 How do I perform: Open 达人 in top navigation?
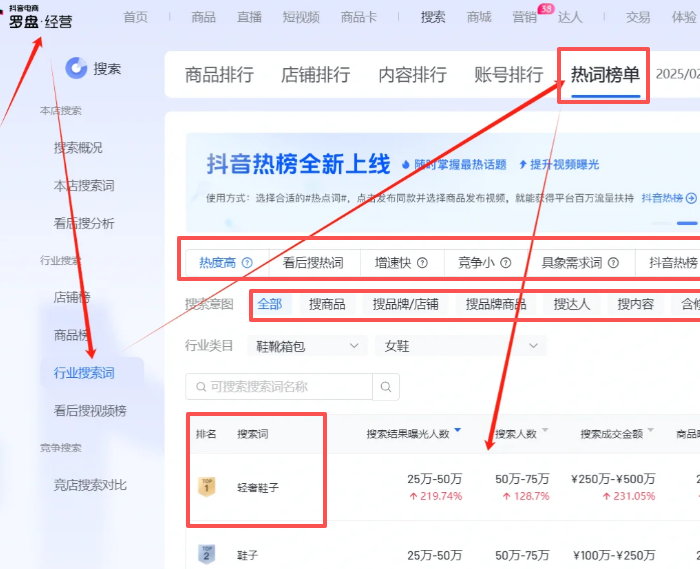[570, 17]
